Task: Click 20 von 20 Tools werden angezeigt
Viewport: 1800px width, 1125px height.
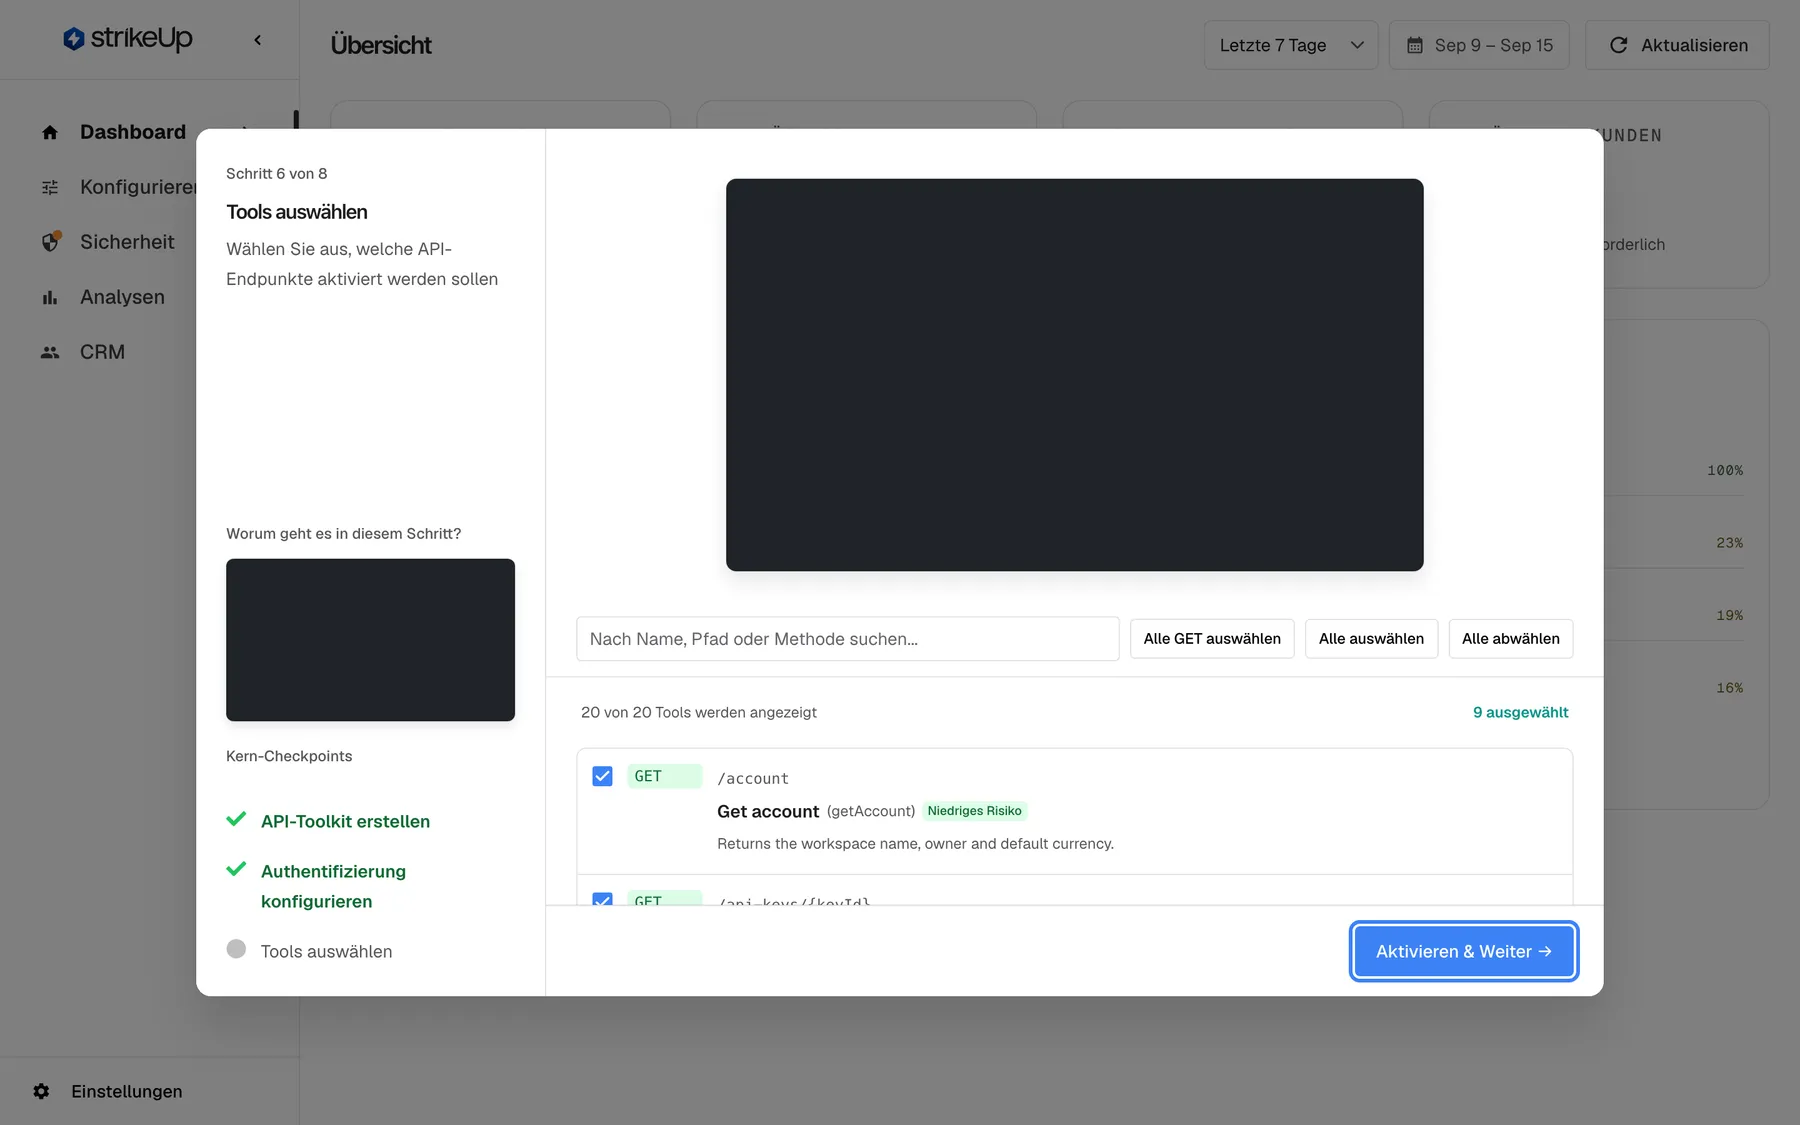Action: [x=699, y=712]
